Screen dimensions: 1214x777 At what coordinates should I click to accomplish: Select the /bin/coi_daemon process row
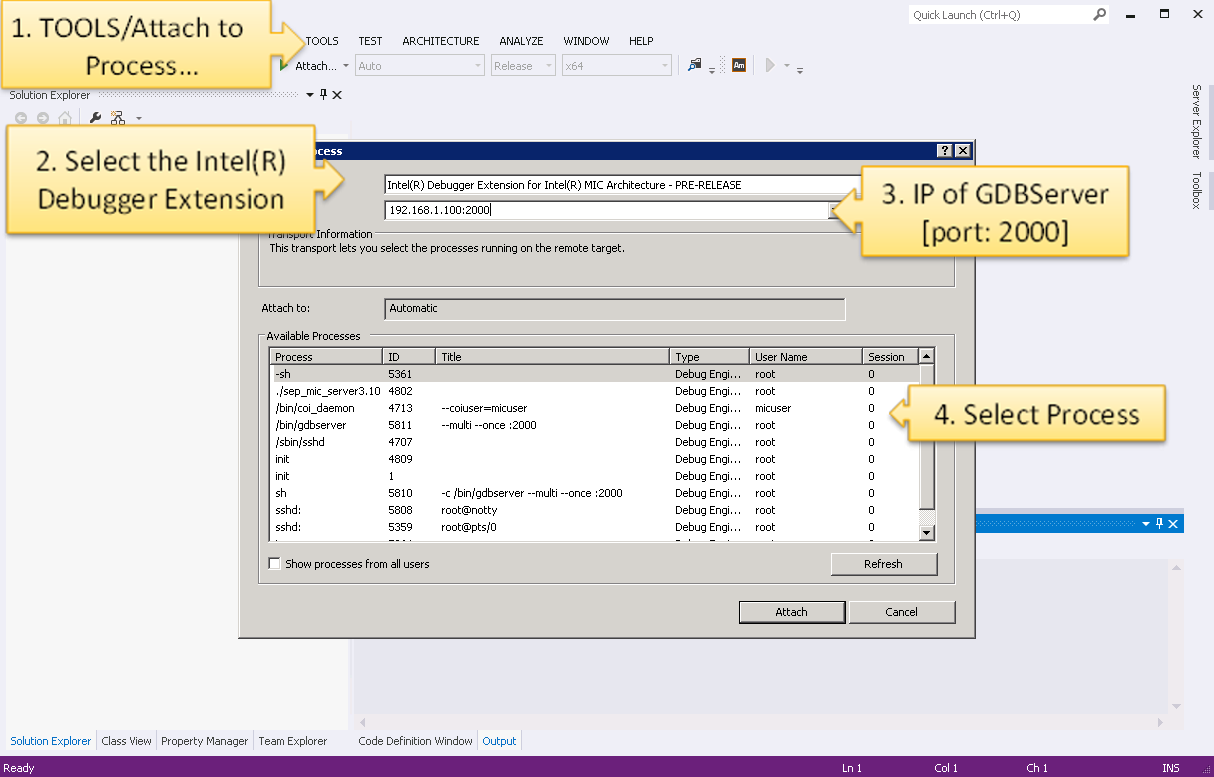(x=594, y=408)
